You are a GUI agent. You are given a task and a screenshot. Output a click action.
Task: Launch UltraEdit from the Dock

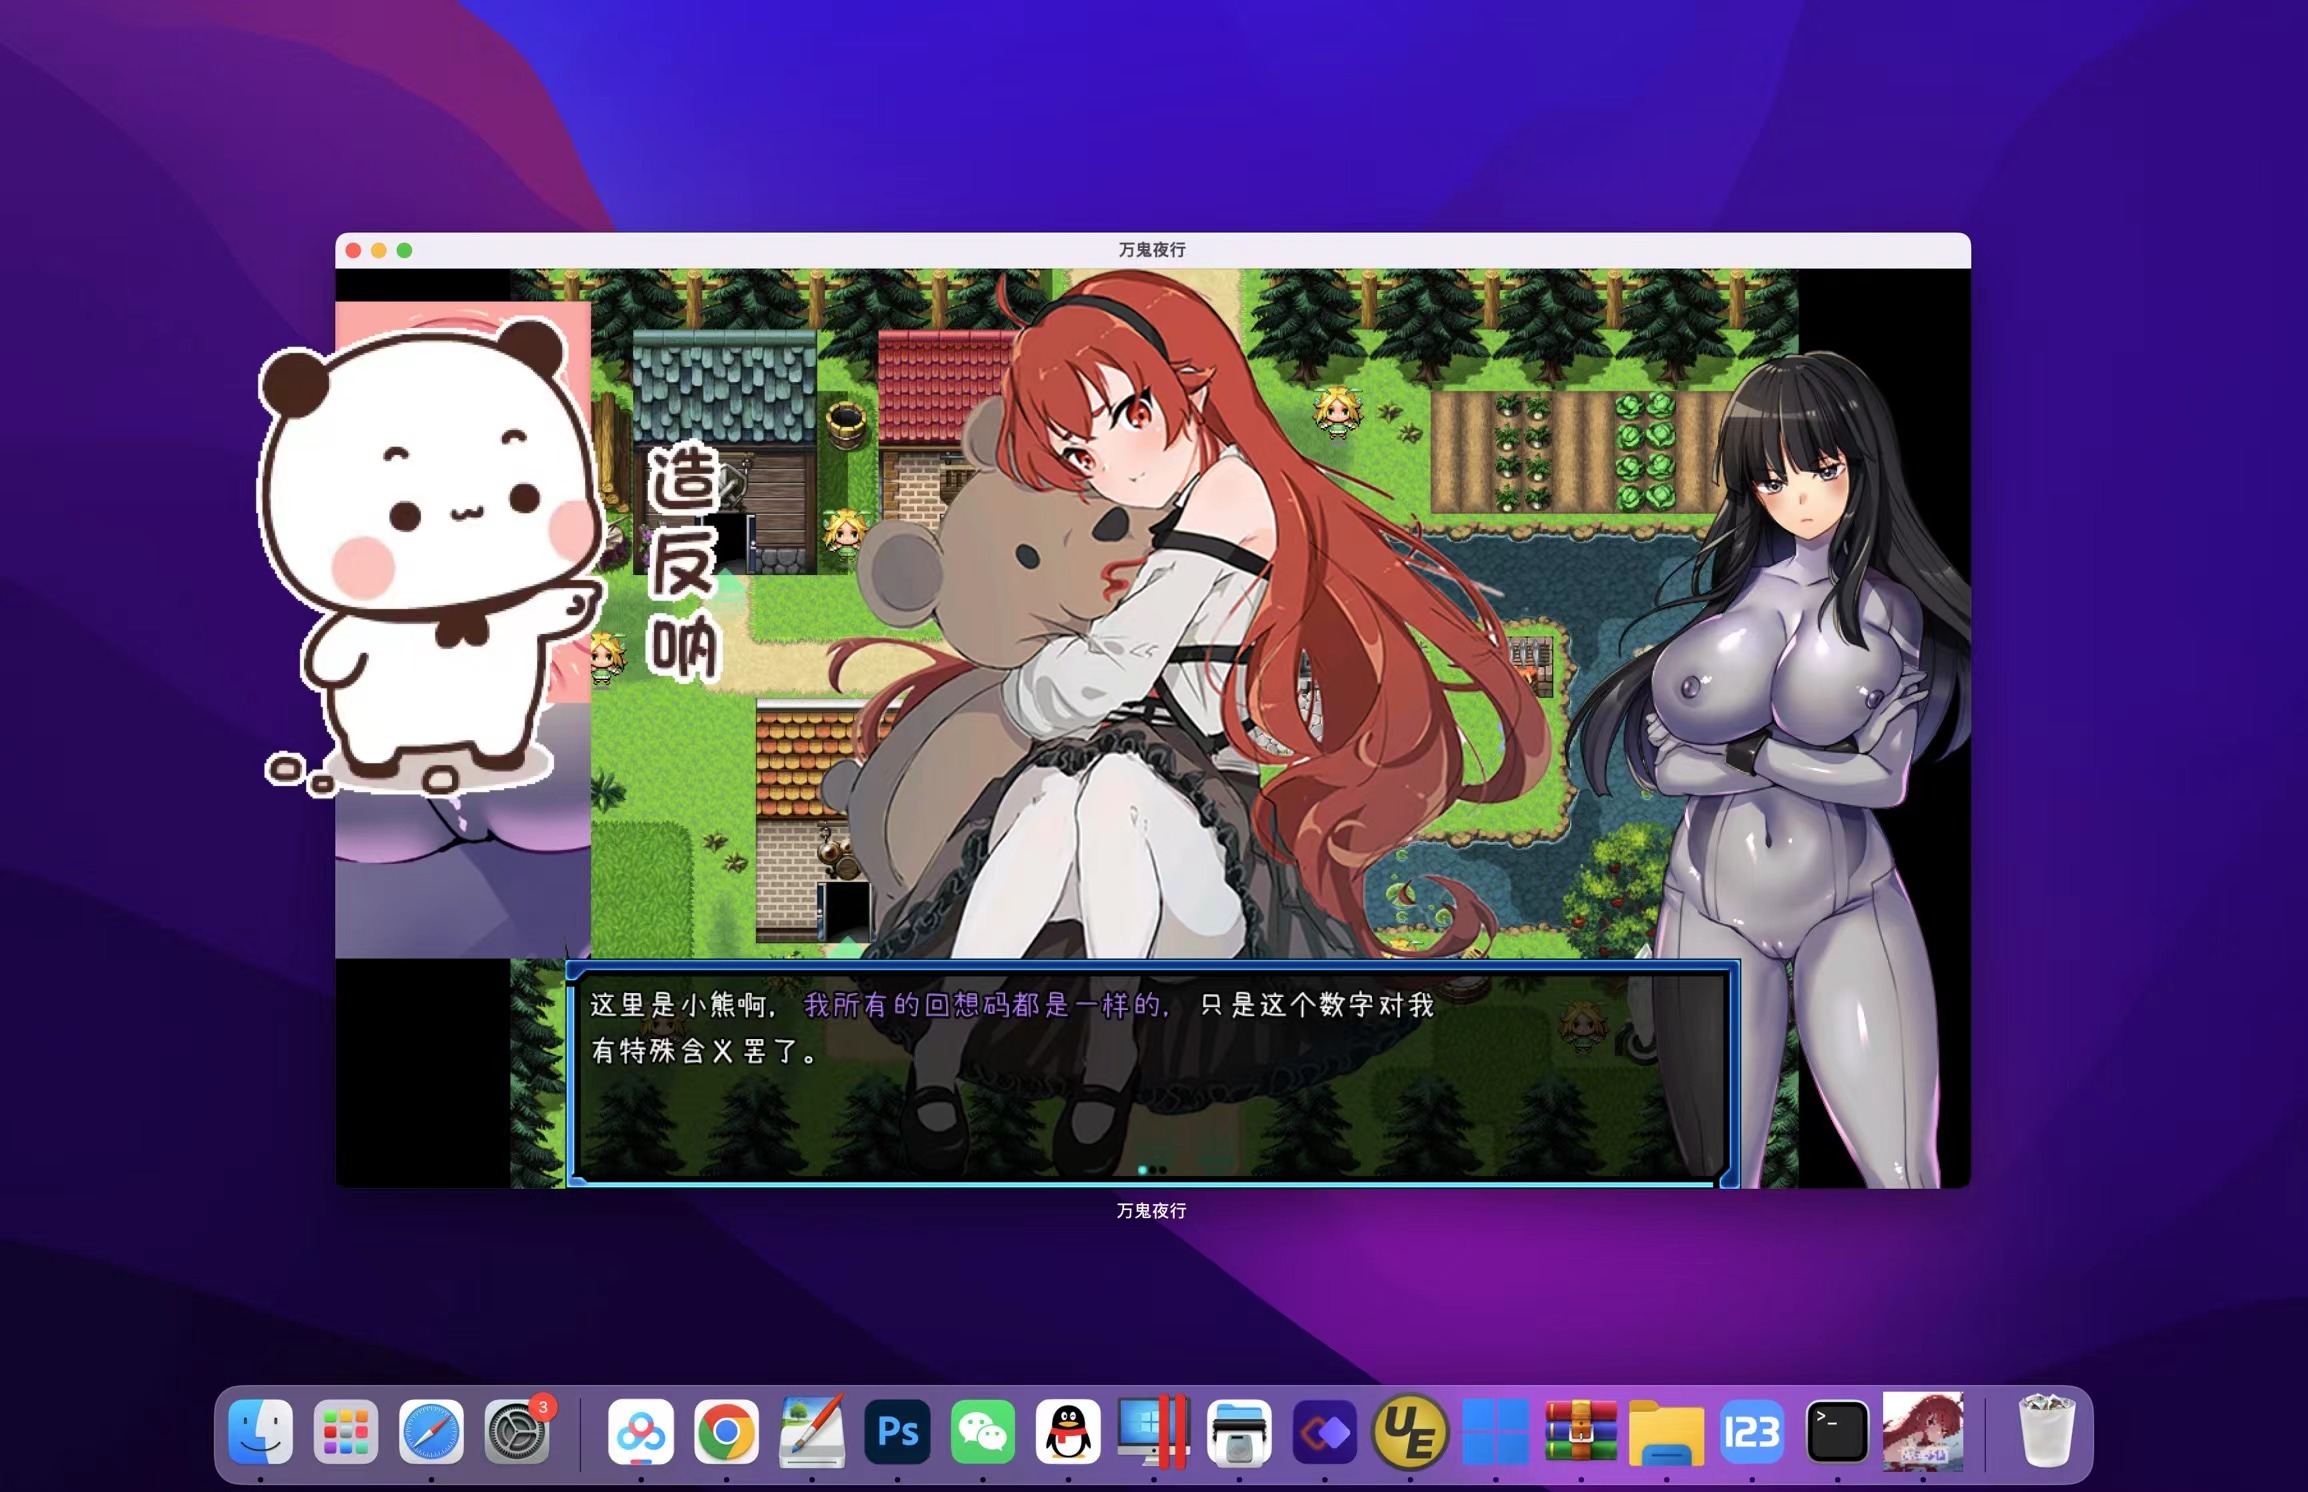tap(1410, 1432)
